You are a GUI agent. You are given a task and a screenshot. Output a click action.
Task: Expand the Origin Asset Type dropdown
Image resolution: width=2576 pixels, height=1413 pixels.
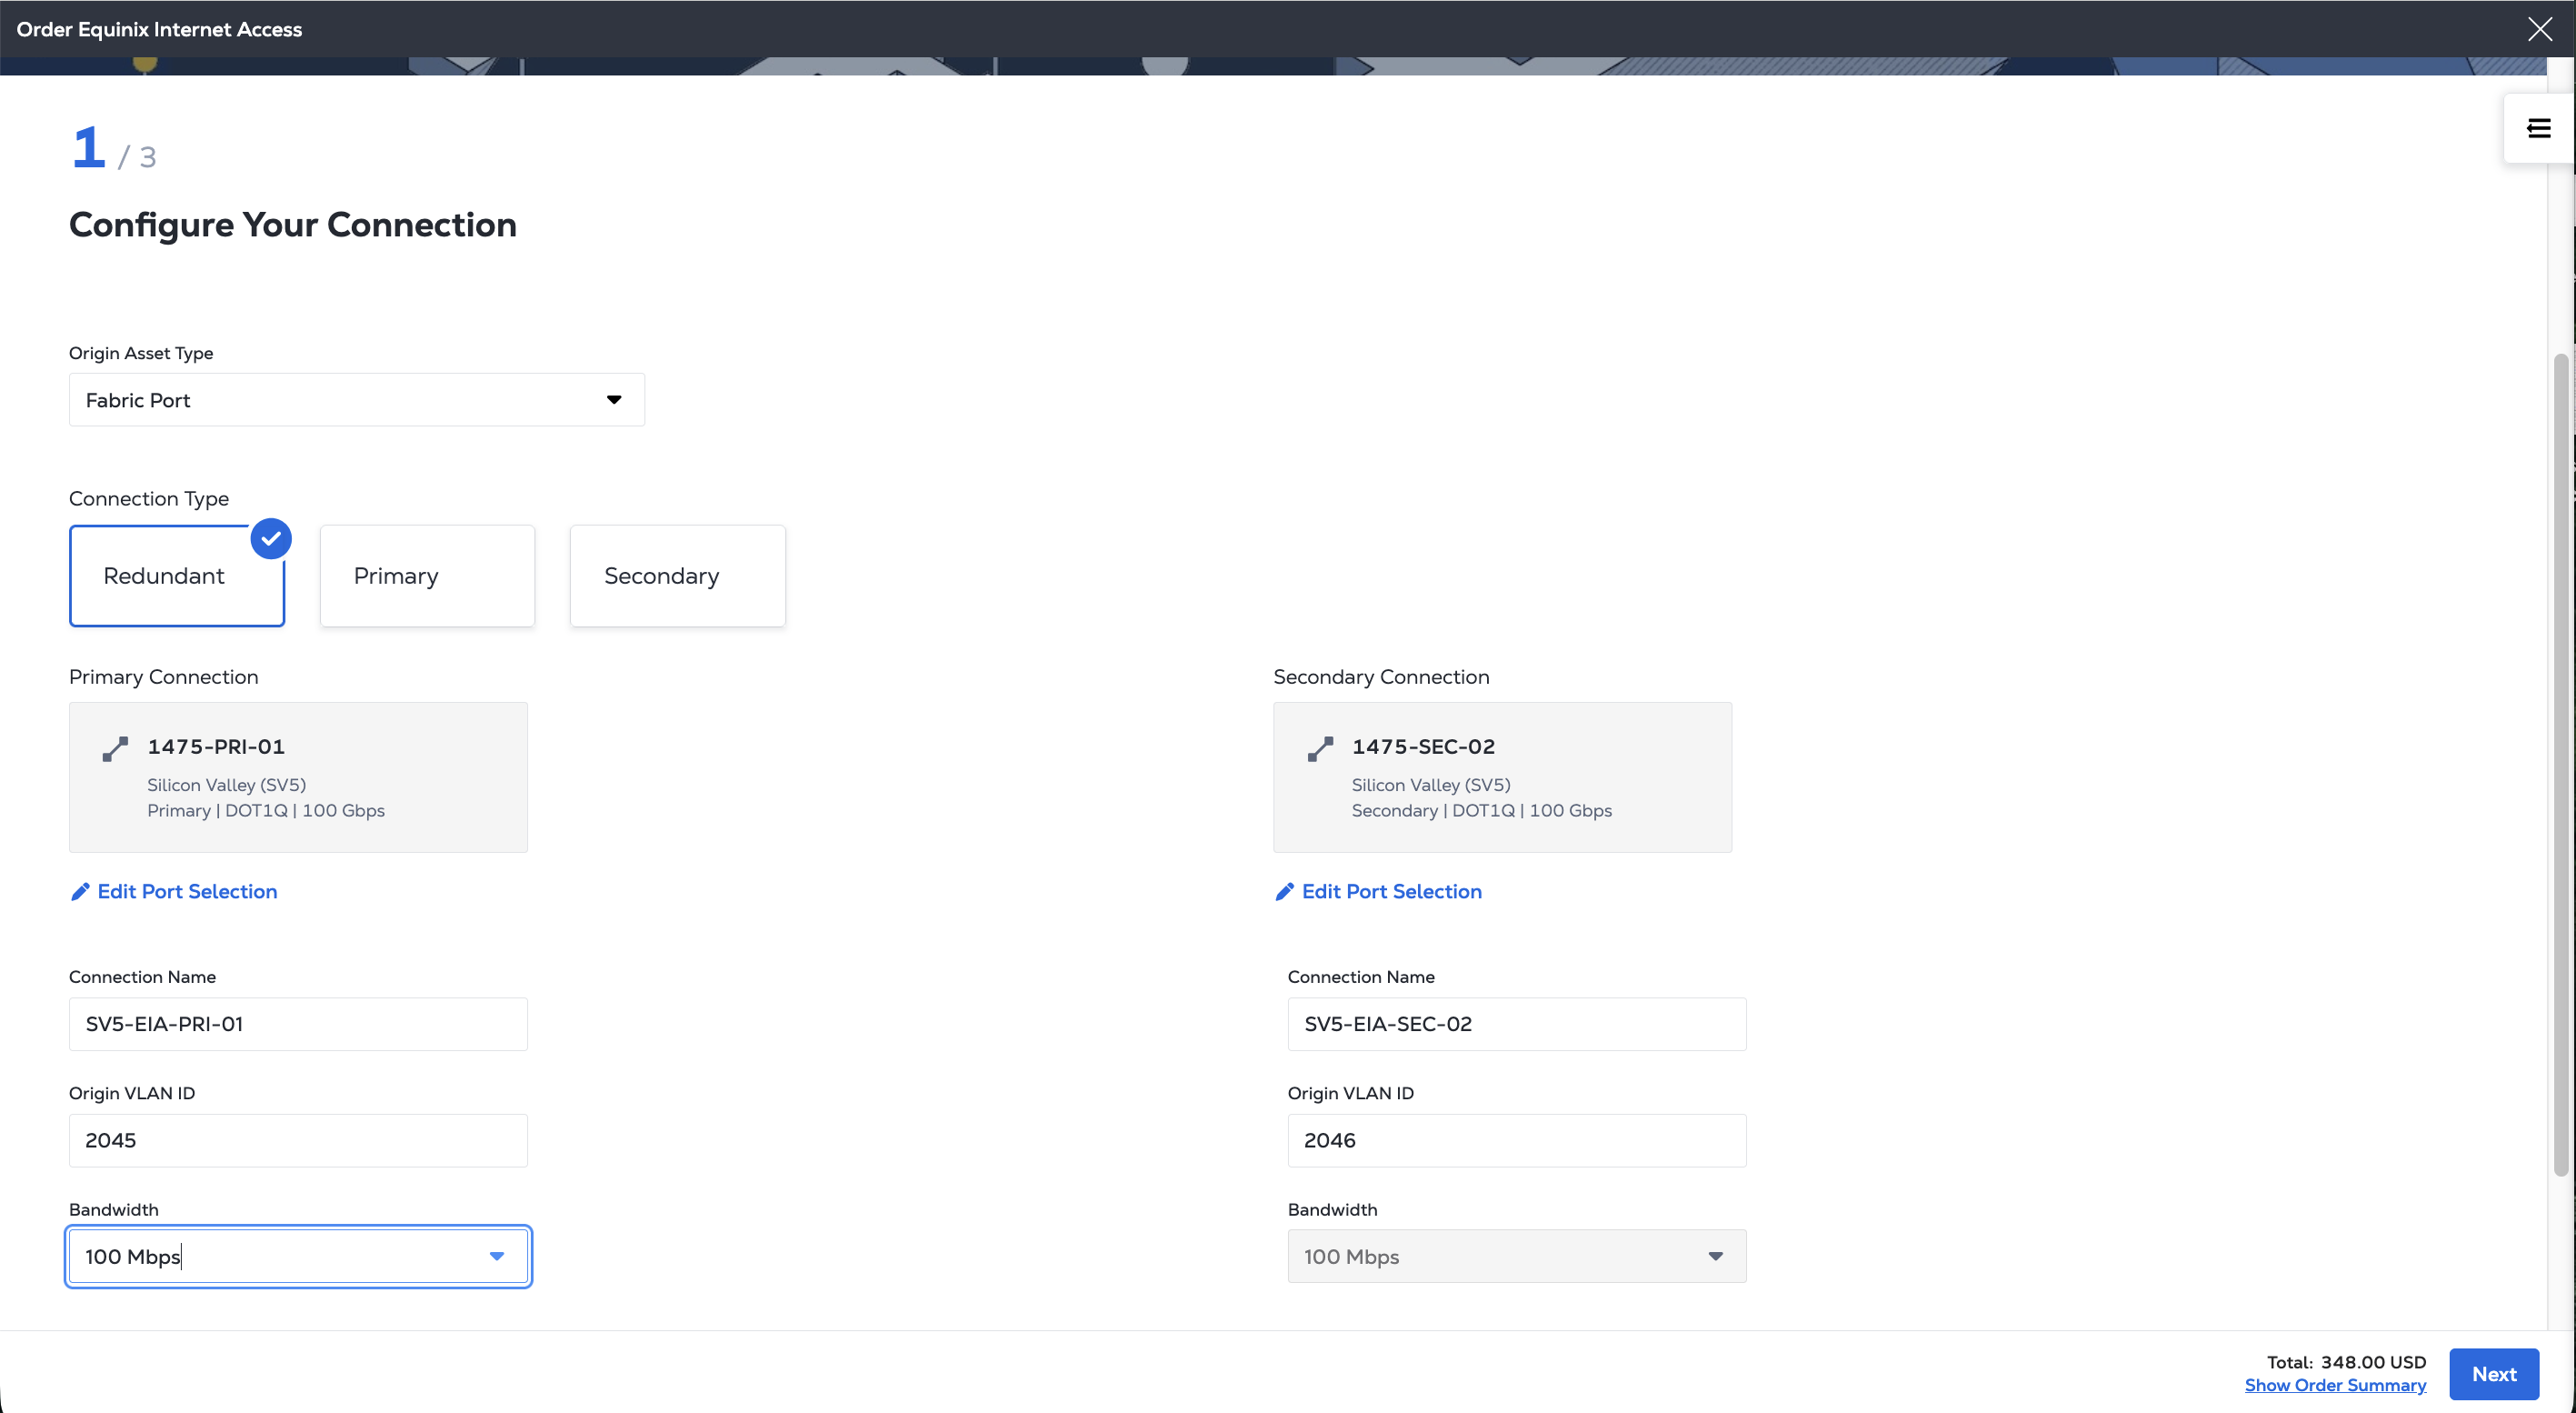357,400
